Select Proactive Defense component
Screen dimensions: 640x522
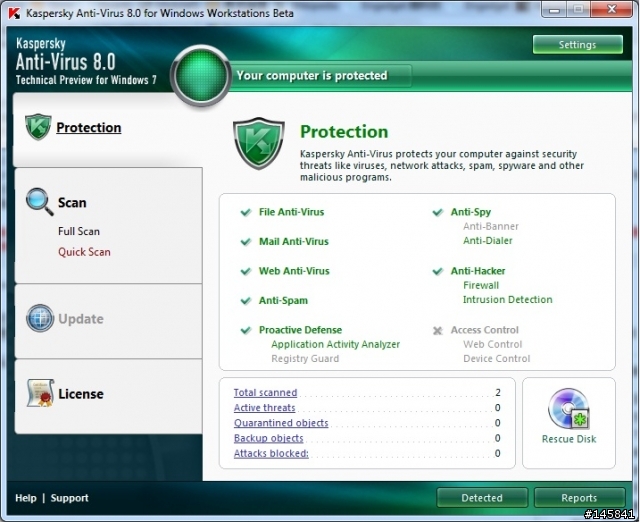[300, 330]
